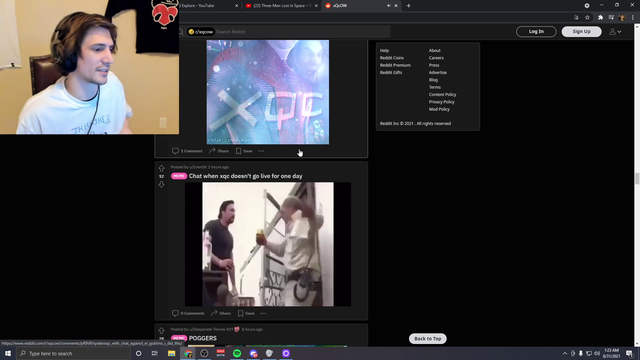Open the Terms link

click(x=435, y=87)
